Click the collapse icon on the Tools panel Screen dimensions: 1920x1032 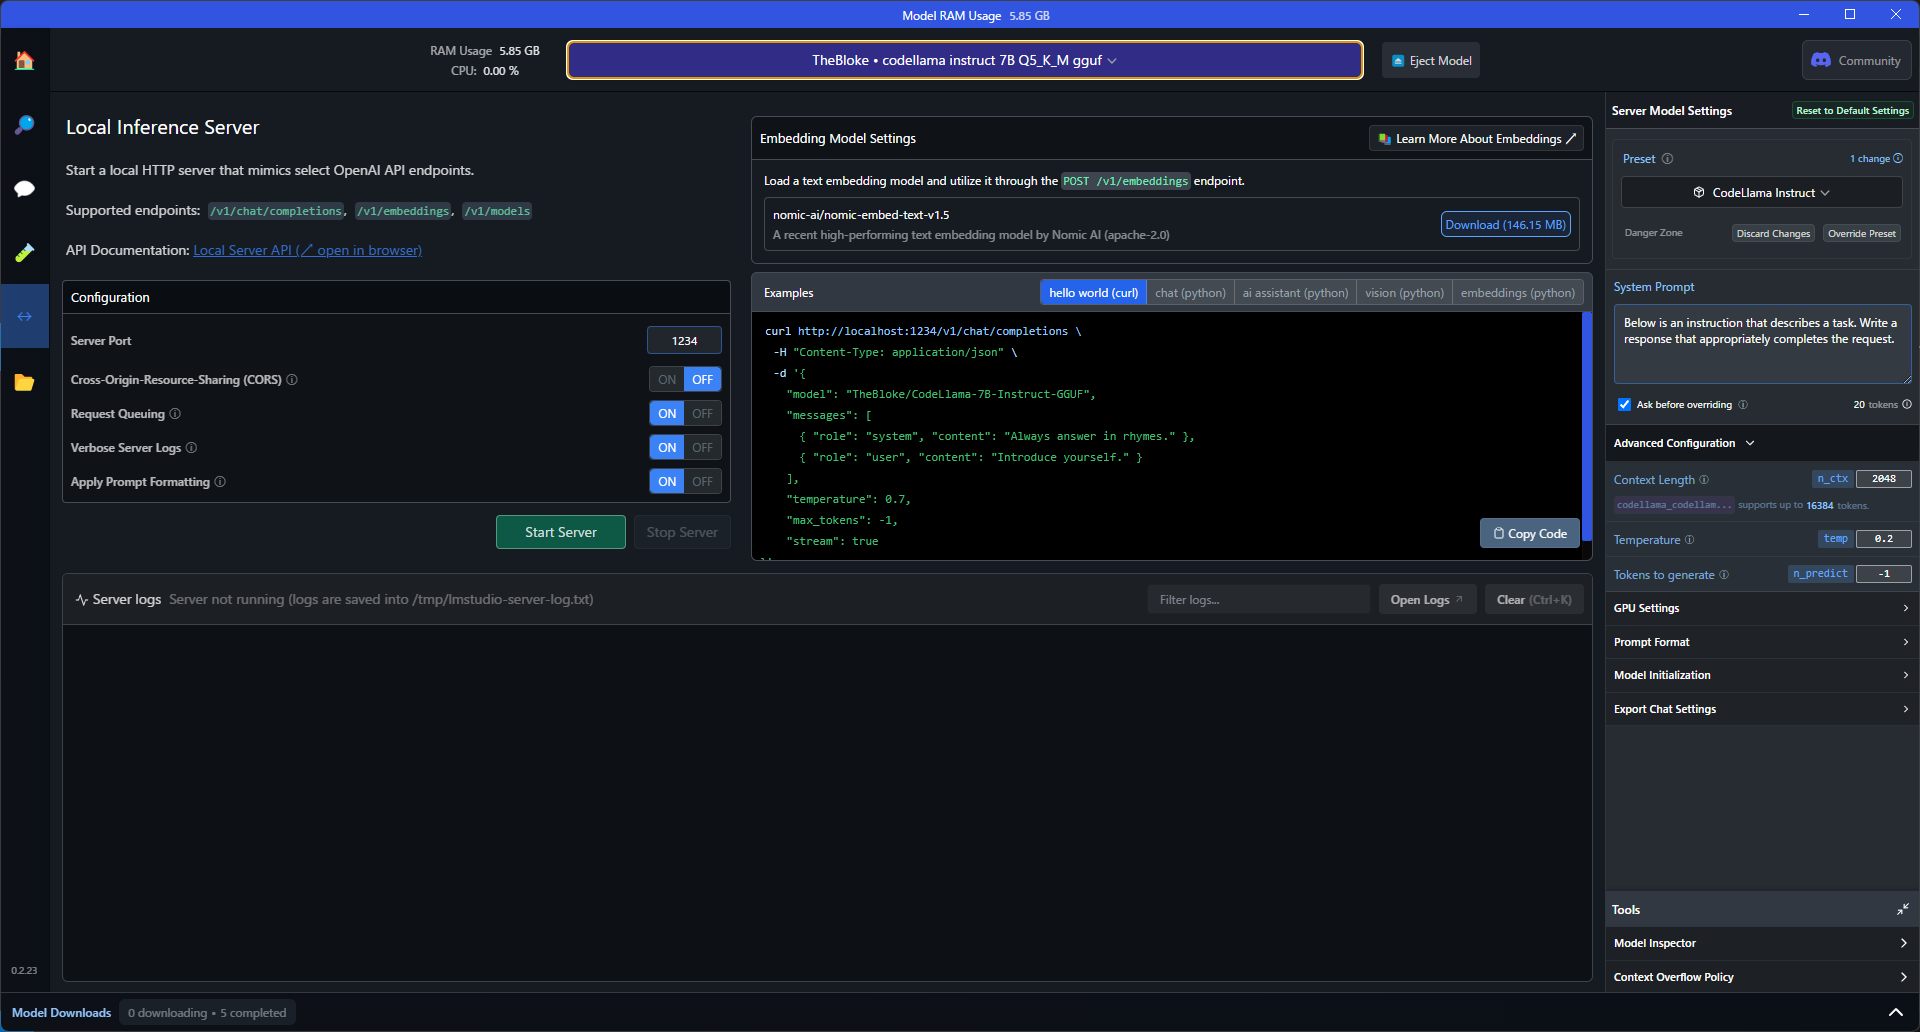(x=1903, y=909)
